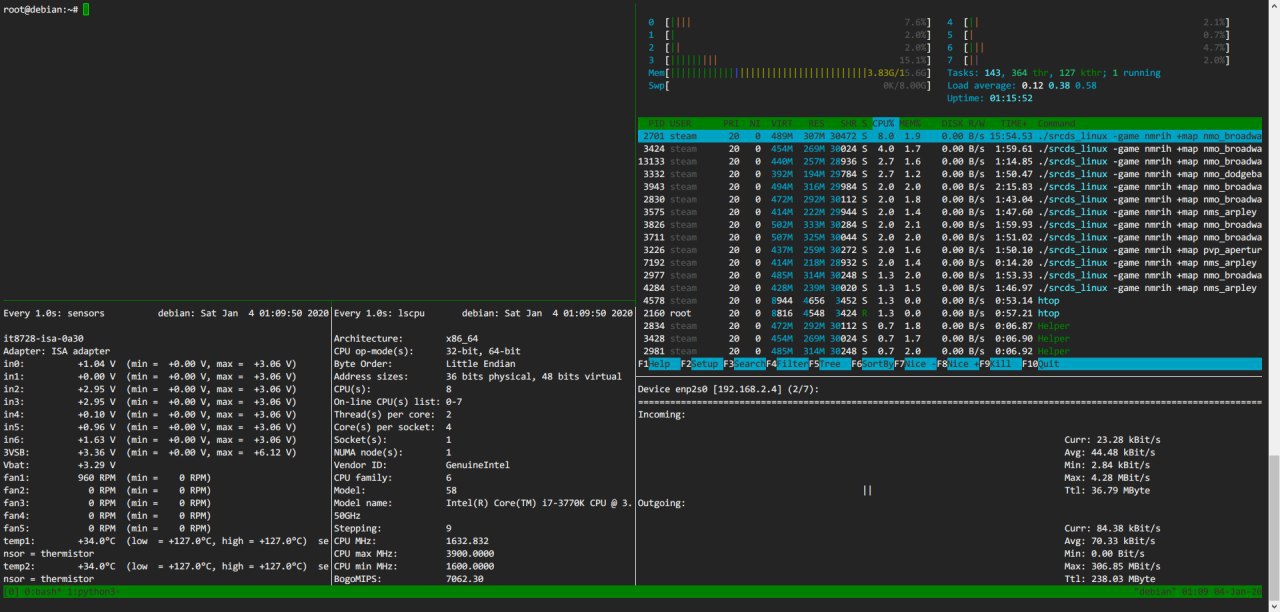The image size is (1280, 612).
Task: Focus the root@debian shell prompt
Action: (x=46, y=9)
